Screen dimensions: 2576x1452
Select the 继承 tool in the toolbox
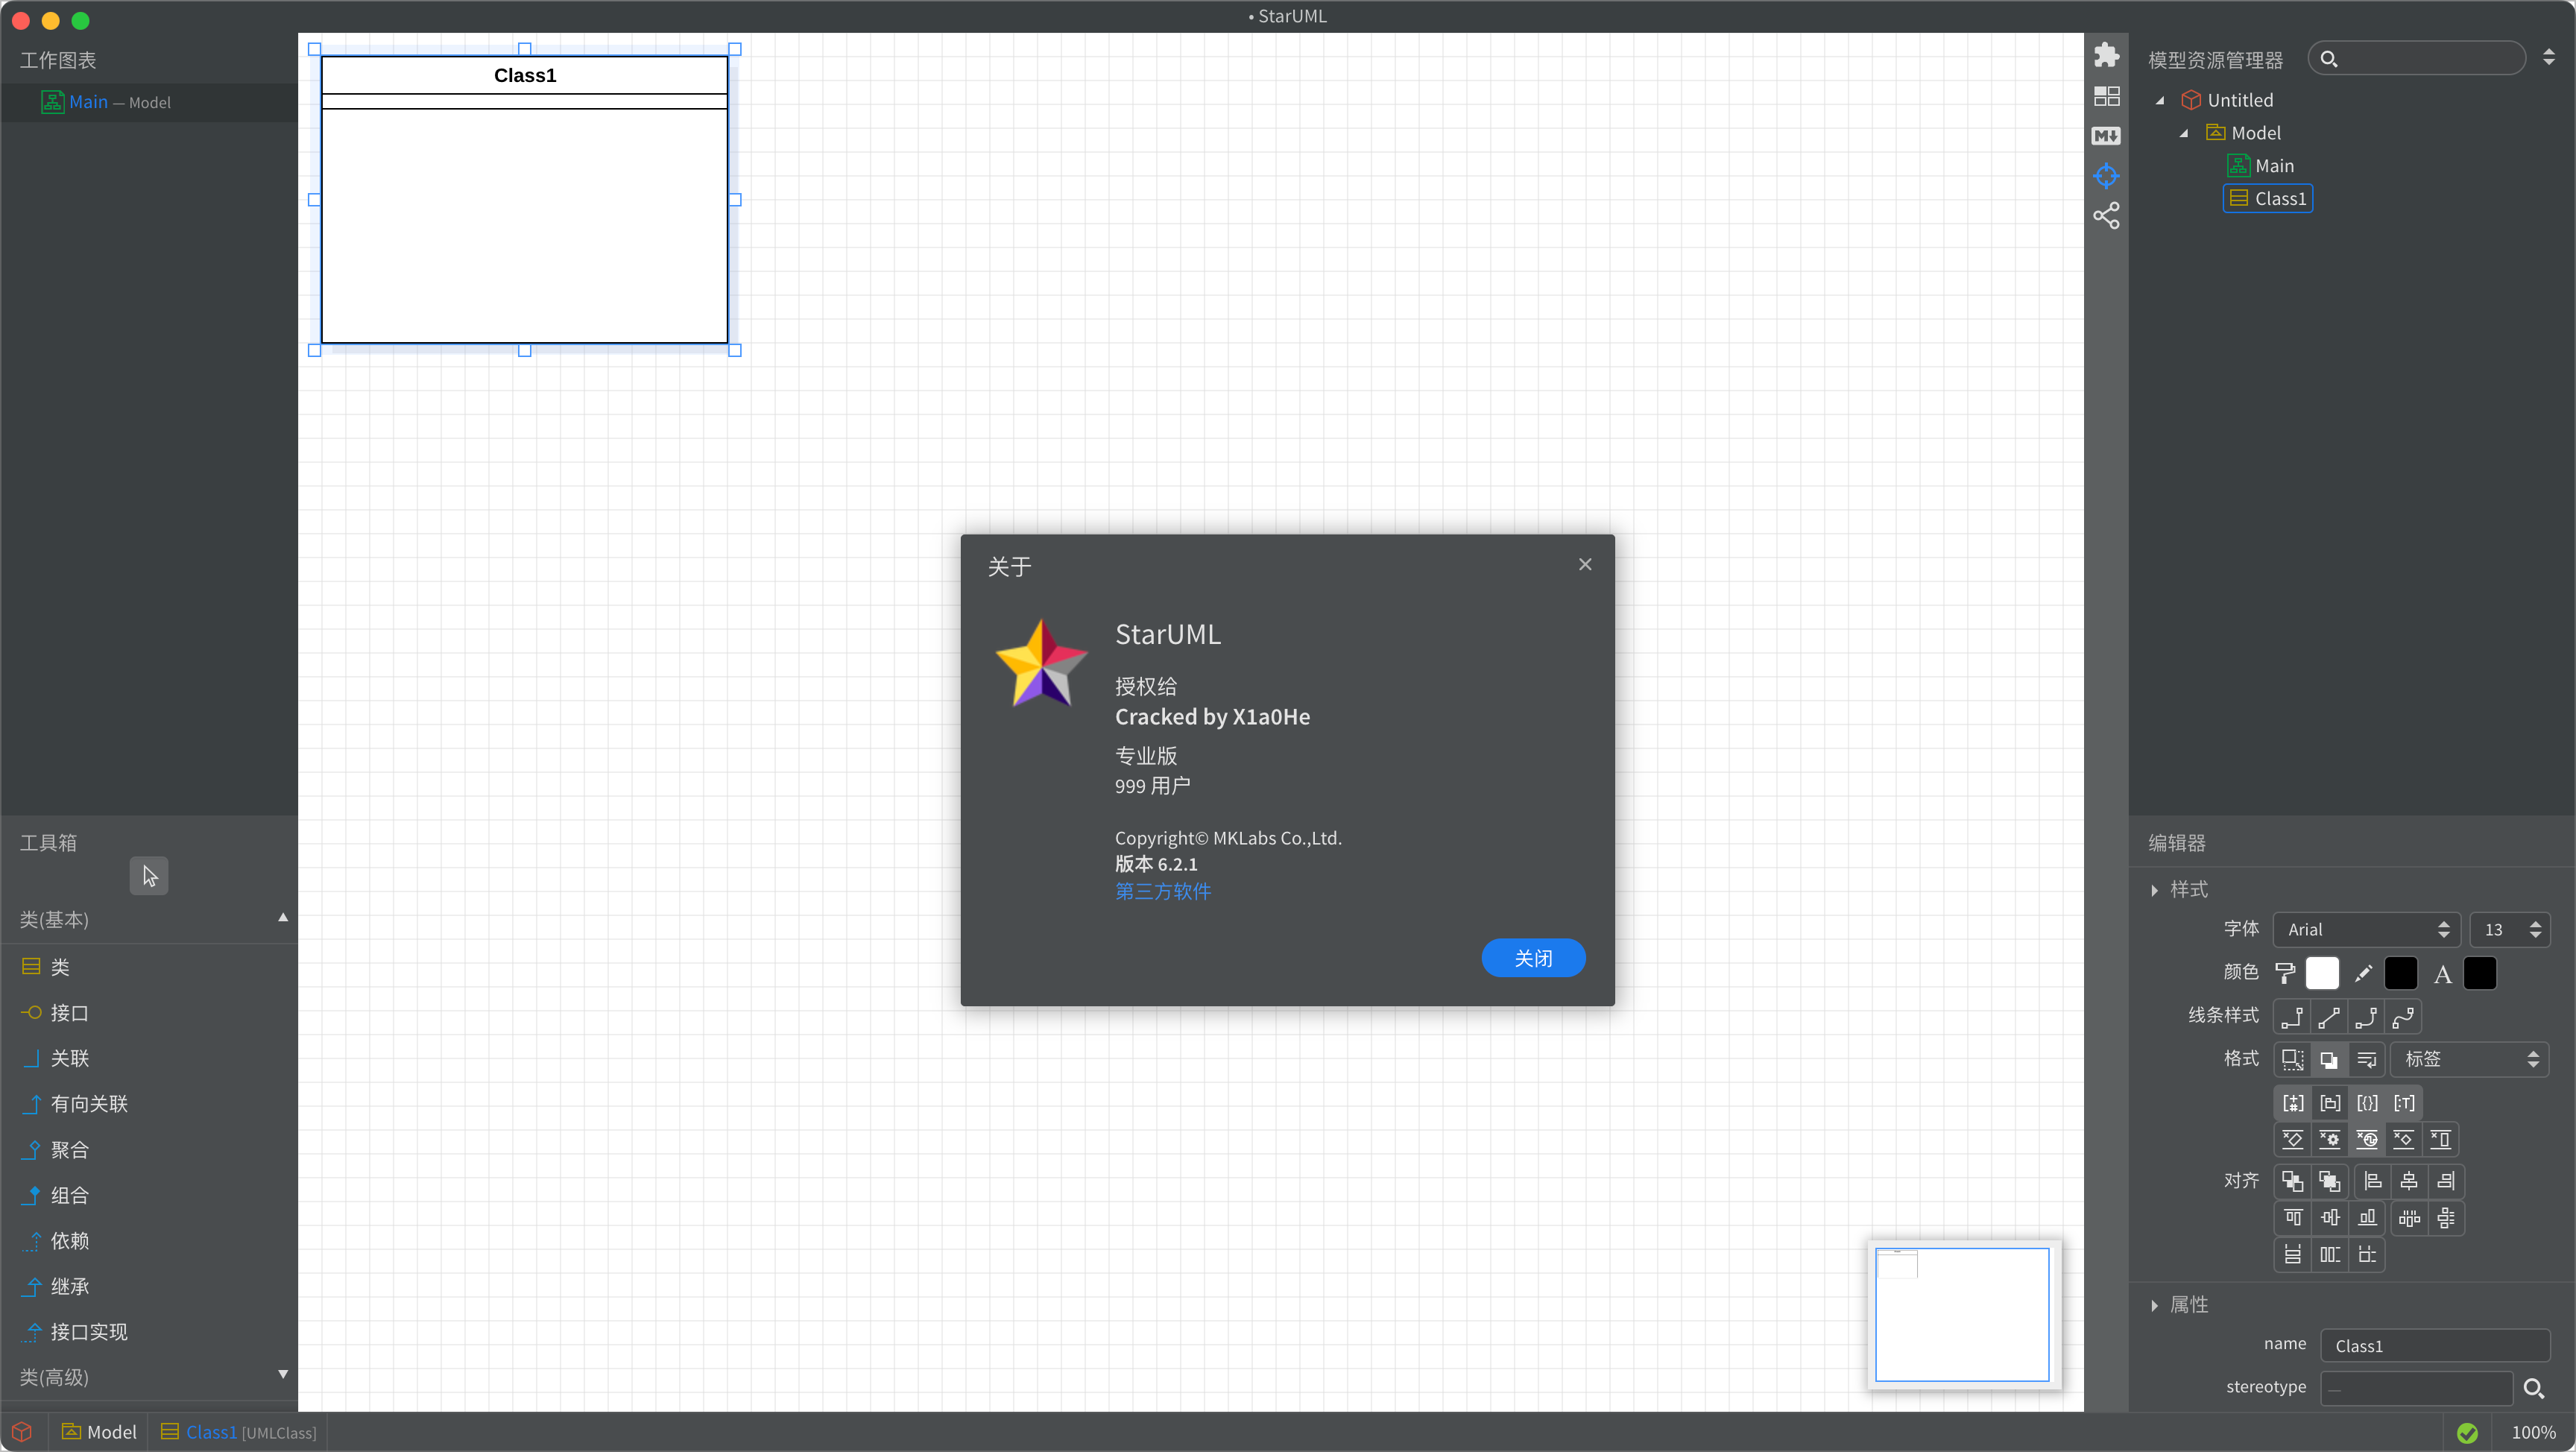coord(70,1286)
